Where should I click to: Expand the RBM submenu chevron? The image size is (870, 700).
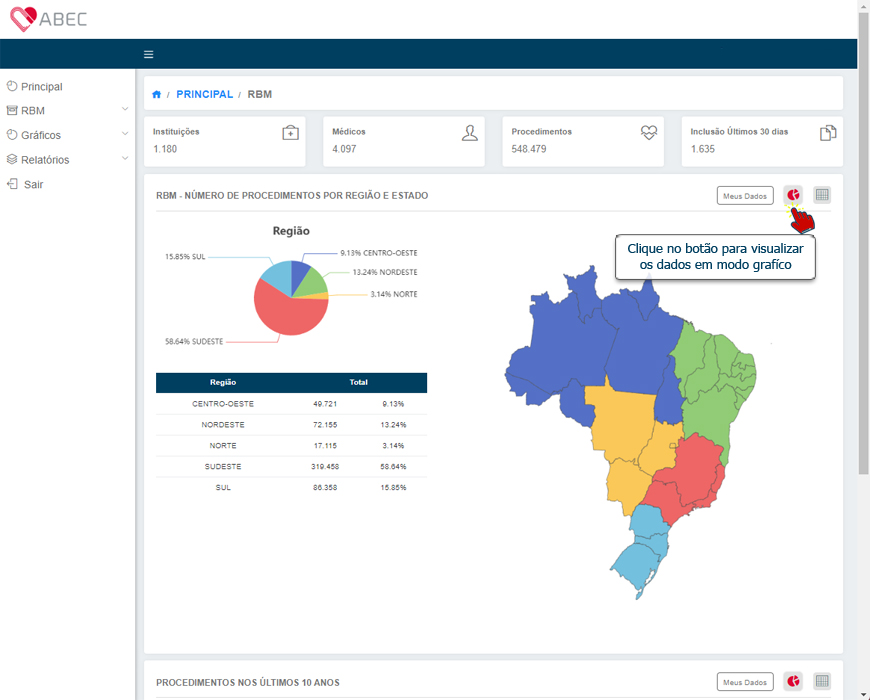pos(125,109)
